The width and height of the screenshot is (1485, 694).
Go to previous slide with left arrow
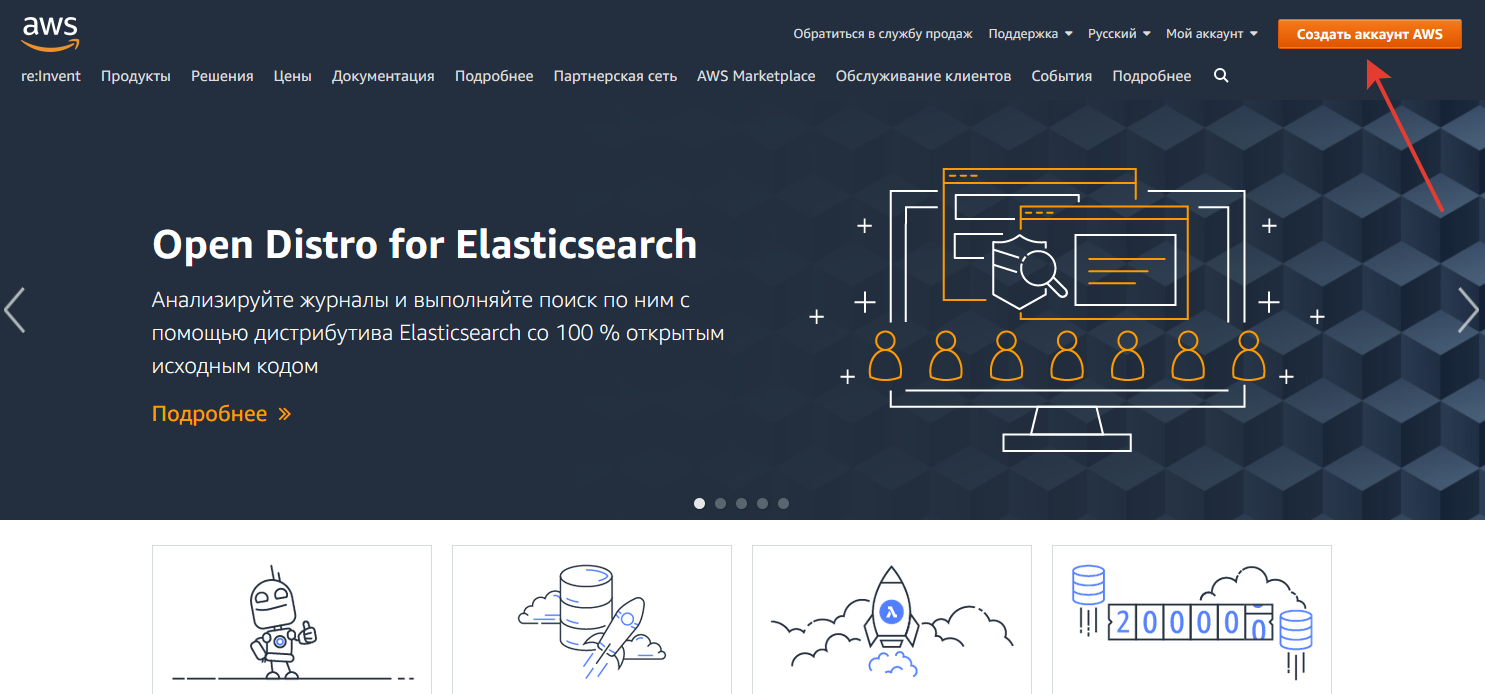coord(15,310)
